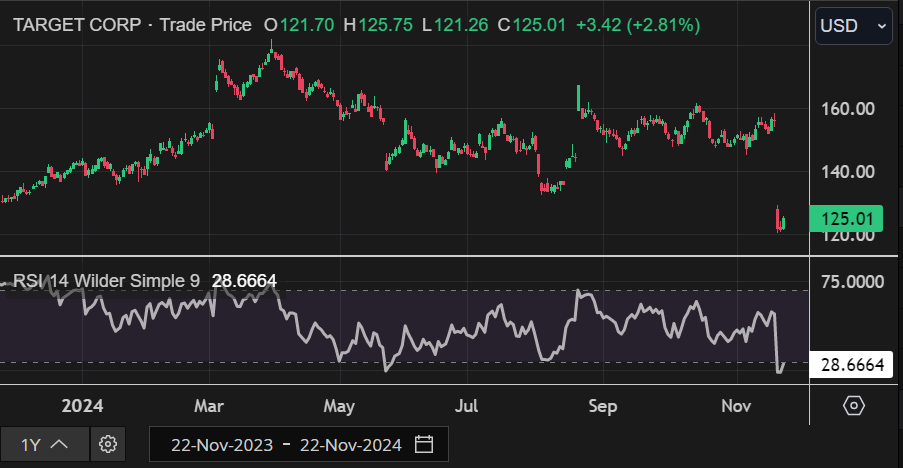Viewport: 903px width, 468px height.
Task: Click the green 125.01 price tag
Action: 846,219
